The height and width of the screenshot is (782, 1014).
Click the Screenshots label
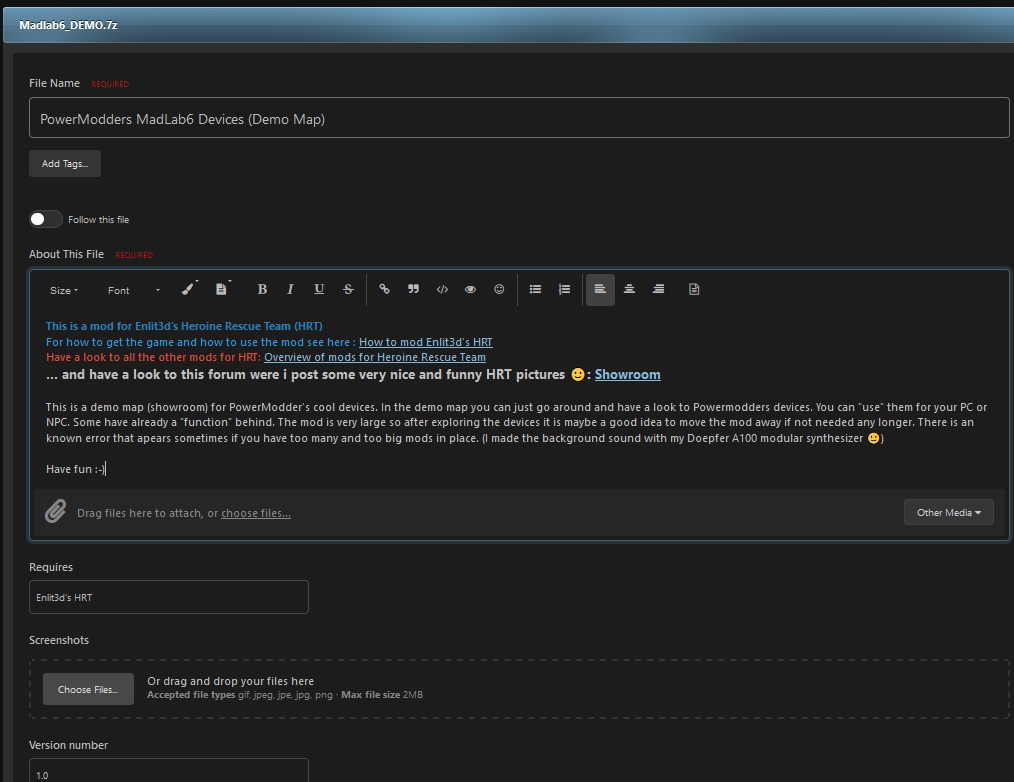(59, 640)
